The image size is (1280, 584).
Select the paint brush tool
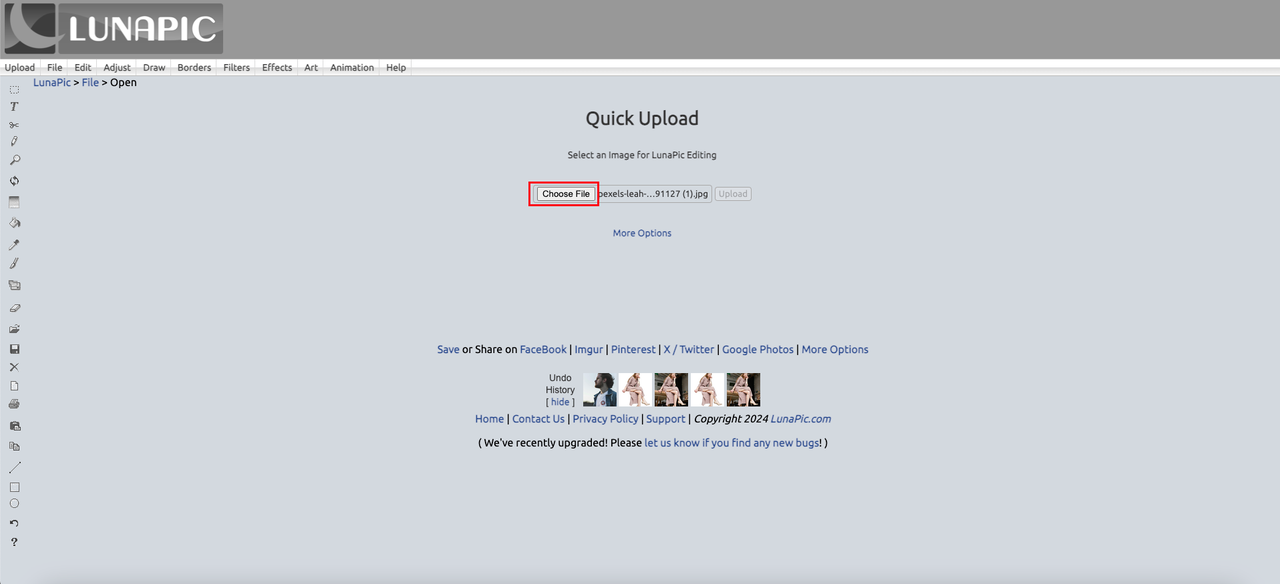coord(14,264)
